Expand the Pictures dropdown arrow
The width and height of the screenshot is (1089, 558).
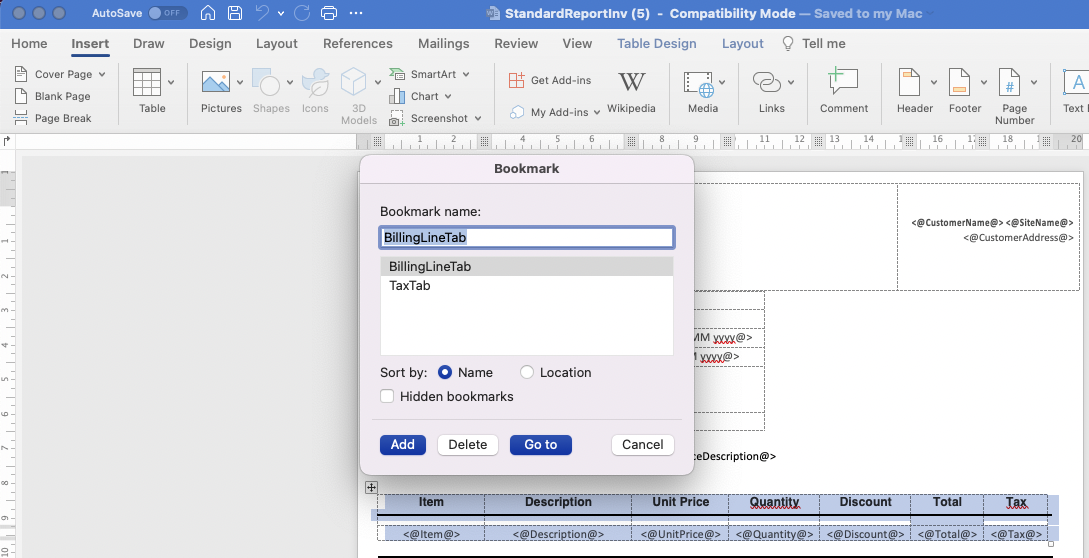[240, 82]
